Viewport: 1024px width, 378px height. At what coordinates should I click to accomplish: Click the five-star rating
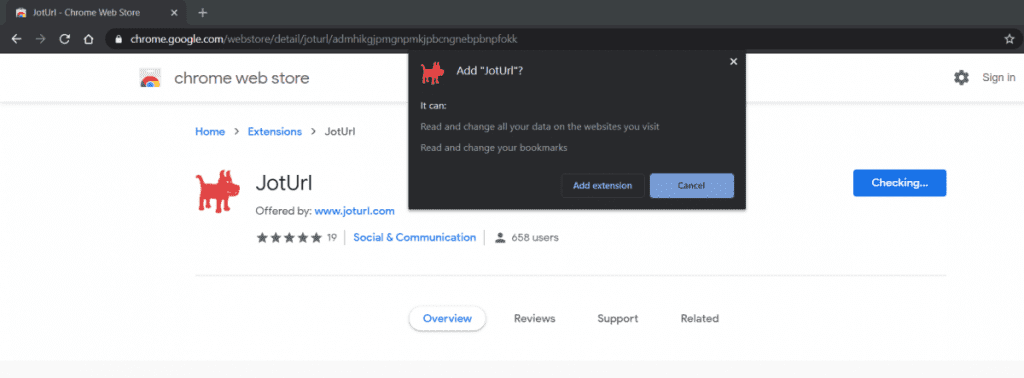point(289,238)
